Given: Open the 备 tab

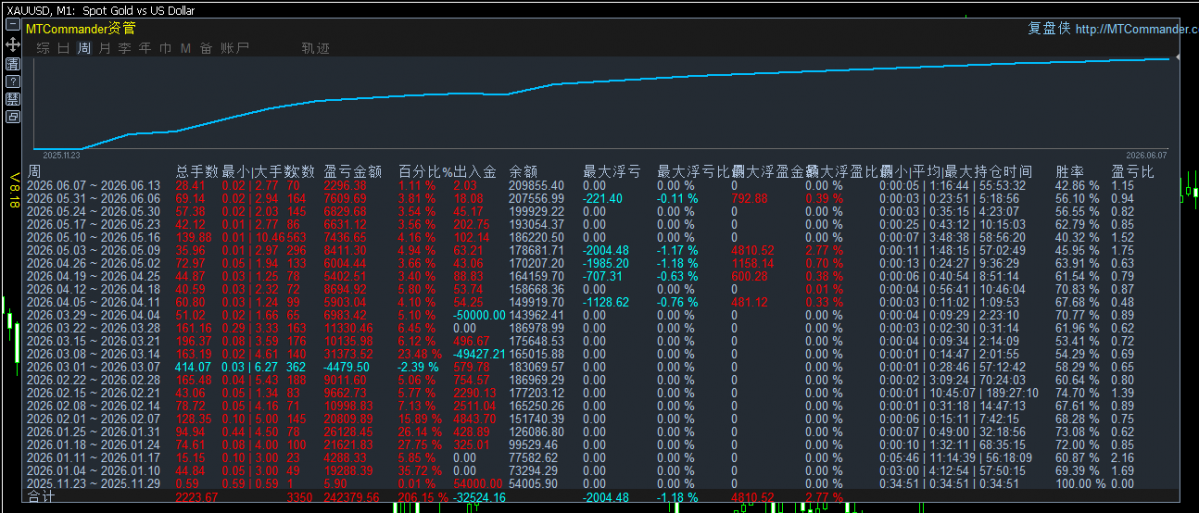Looking at the screenshot, I should click(x=206, y=48).
